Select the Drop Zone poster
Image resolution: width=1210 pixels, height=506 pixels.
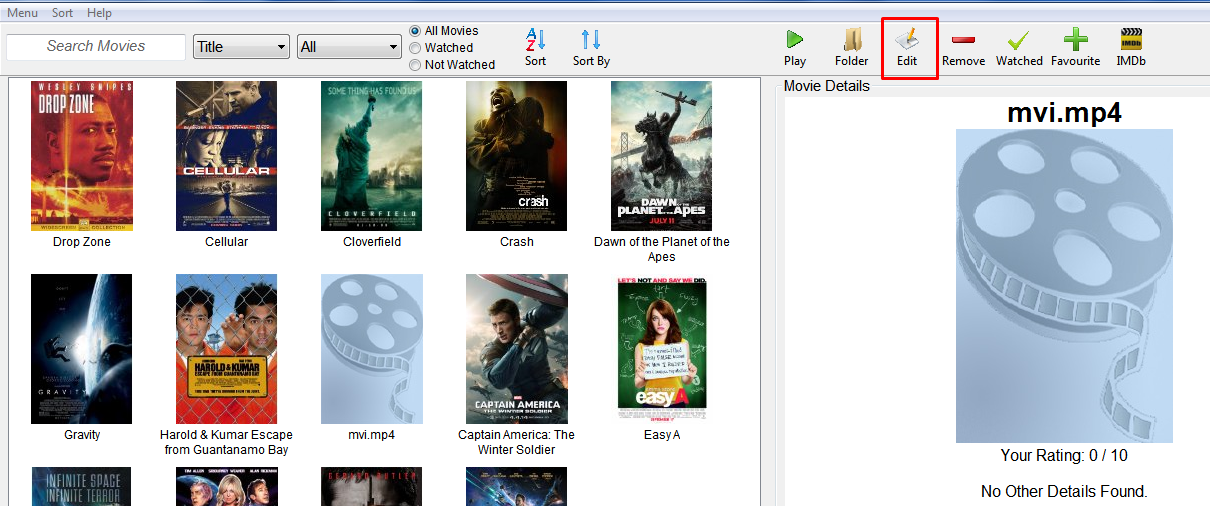pyautogui.click(x=82, y=156)
